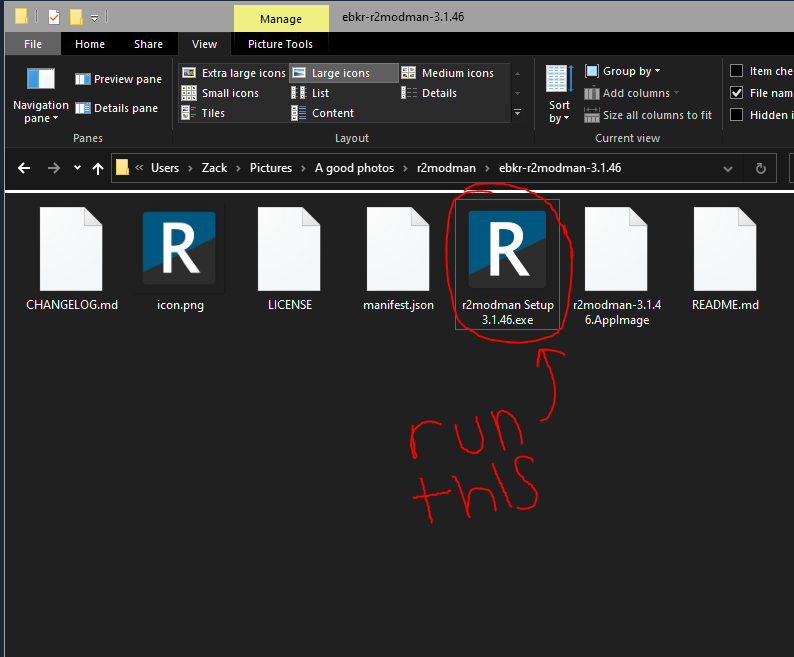This screenshot has width=794, height=657.
Task: Select r2modman Setup 3.1.46.exe
Action: pyautogui.click(x=507, y=264)
